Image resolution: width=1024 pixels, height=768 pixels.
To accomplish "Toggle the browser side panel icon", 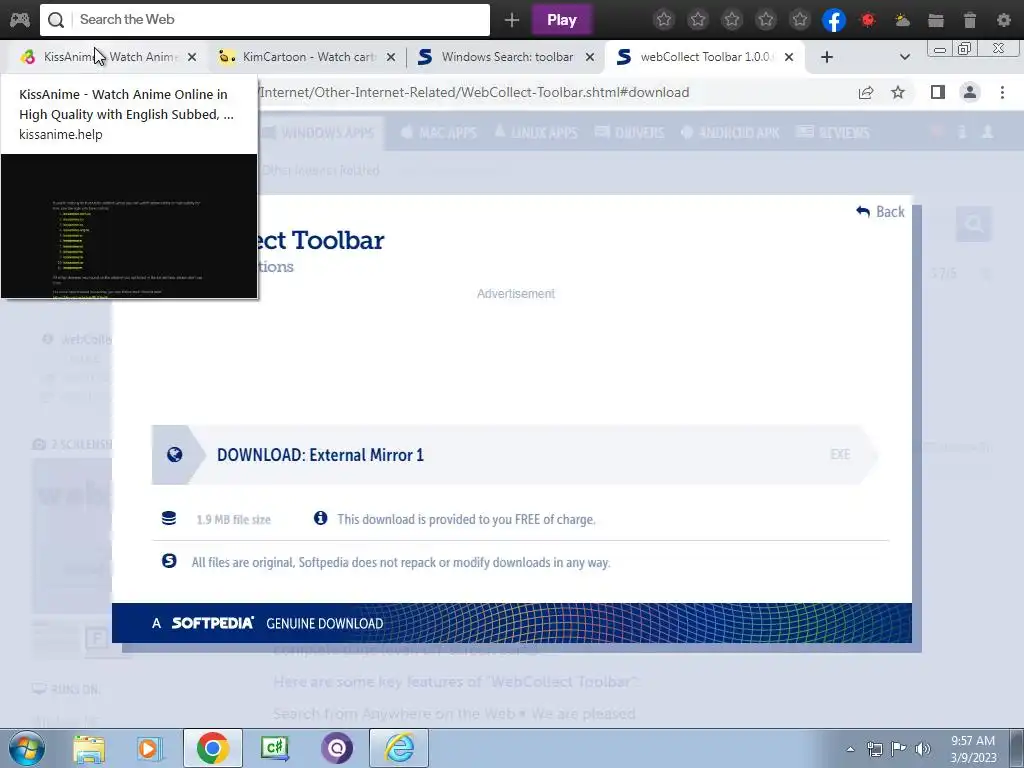I will point(938,93).
